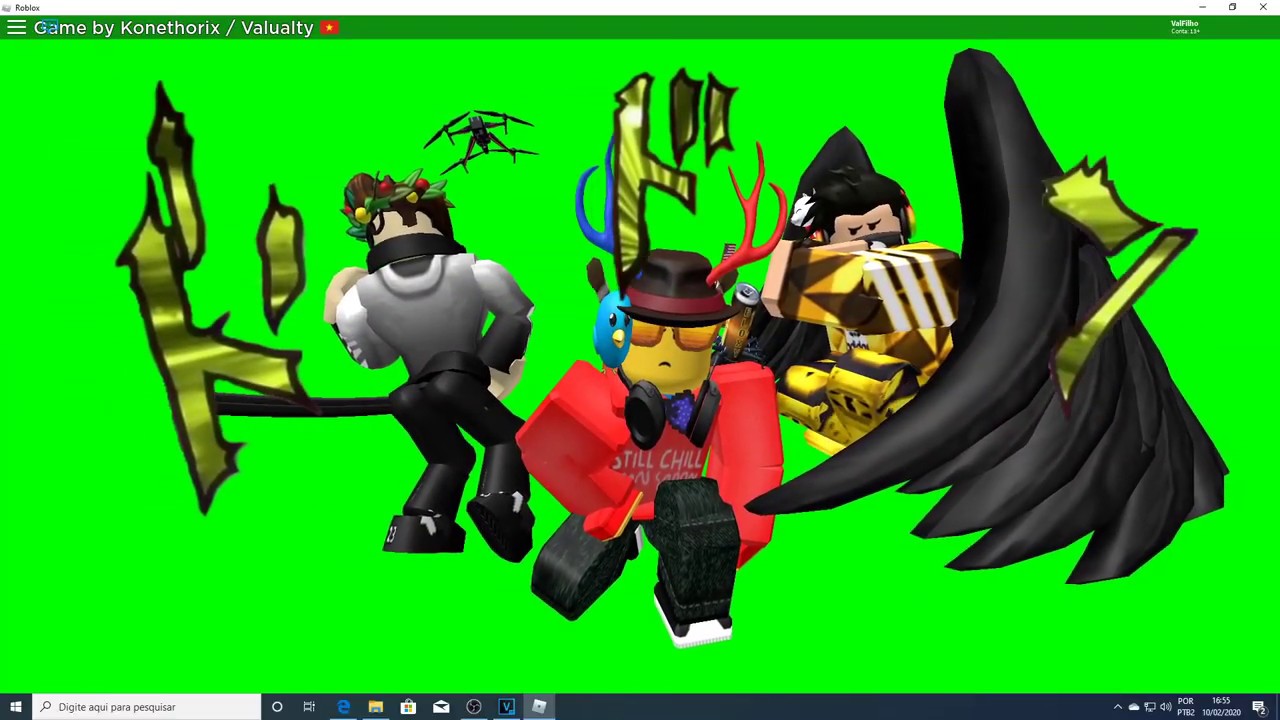Open File Explorer from the taskbar
1280x720 pixels.
click(375, 707)
